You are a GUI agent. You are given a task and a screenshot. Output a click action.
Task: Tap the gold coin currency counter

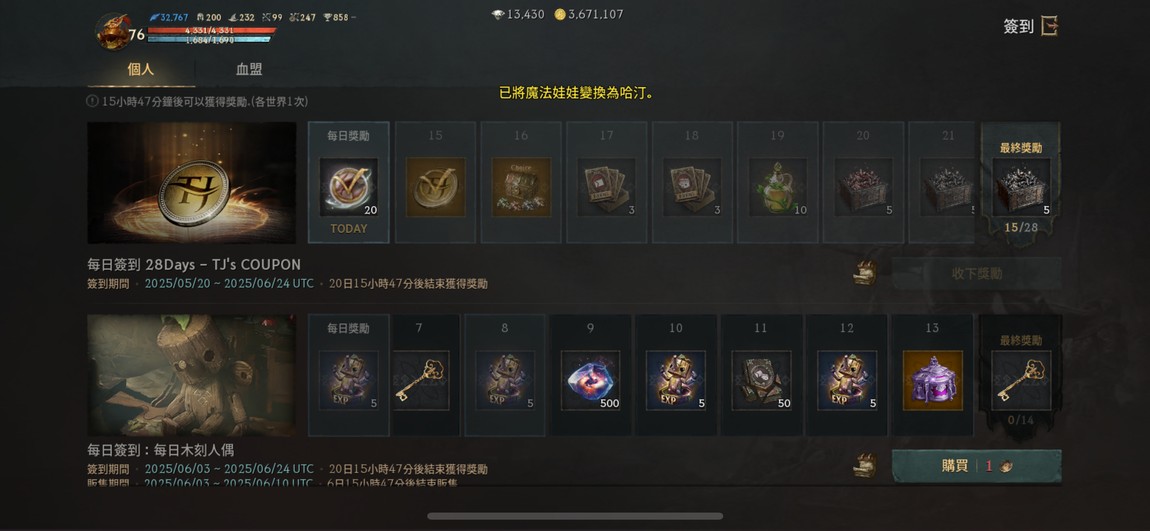point(589,14)
